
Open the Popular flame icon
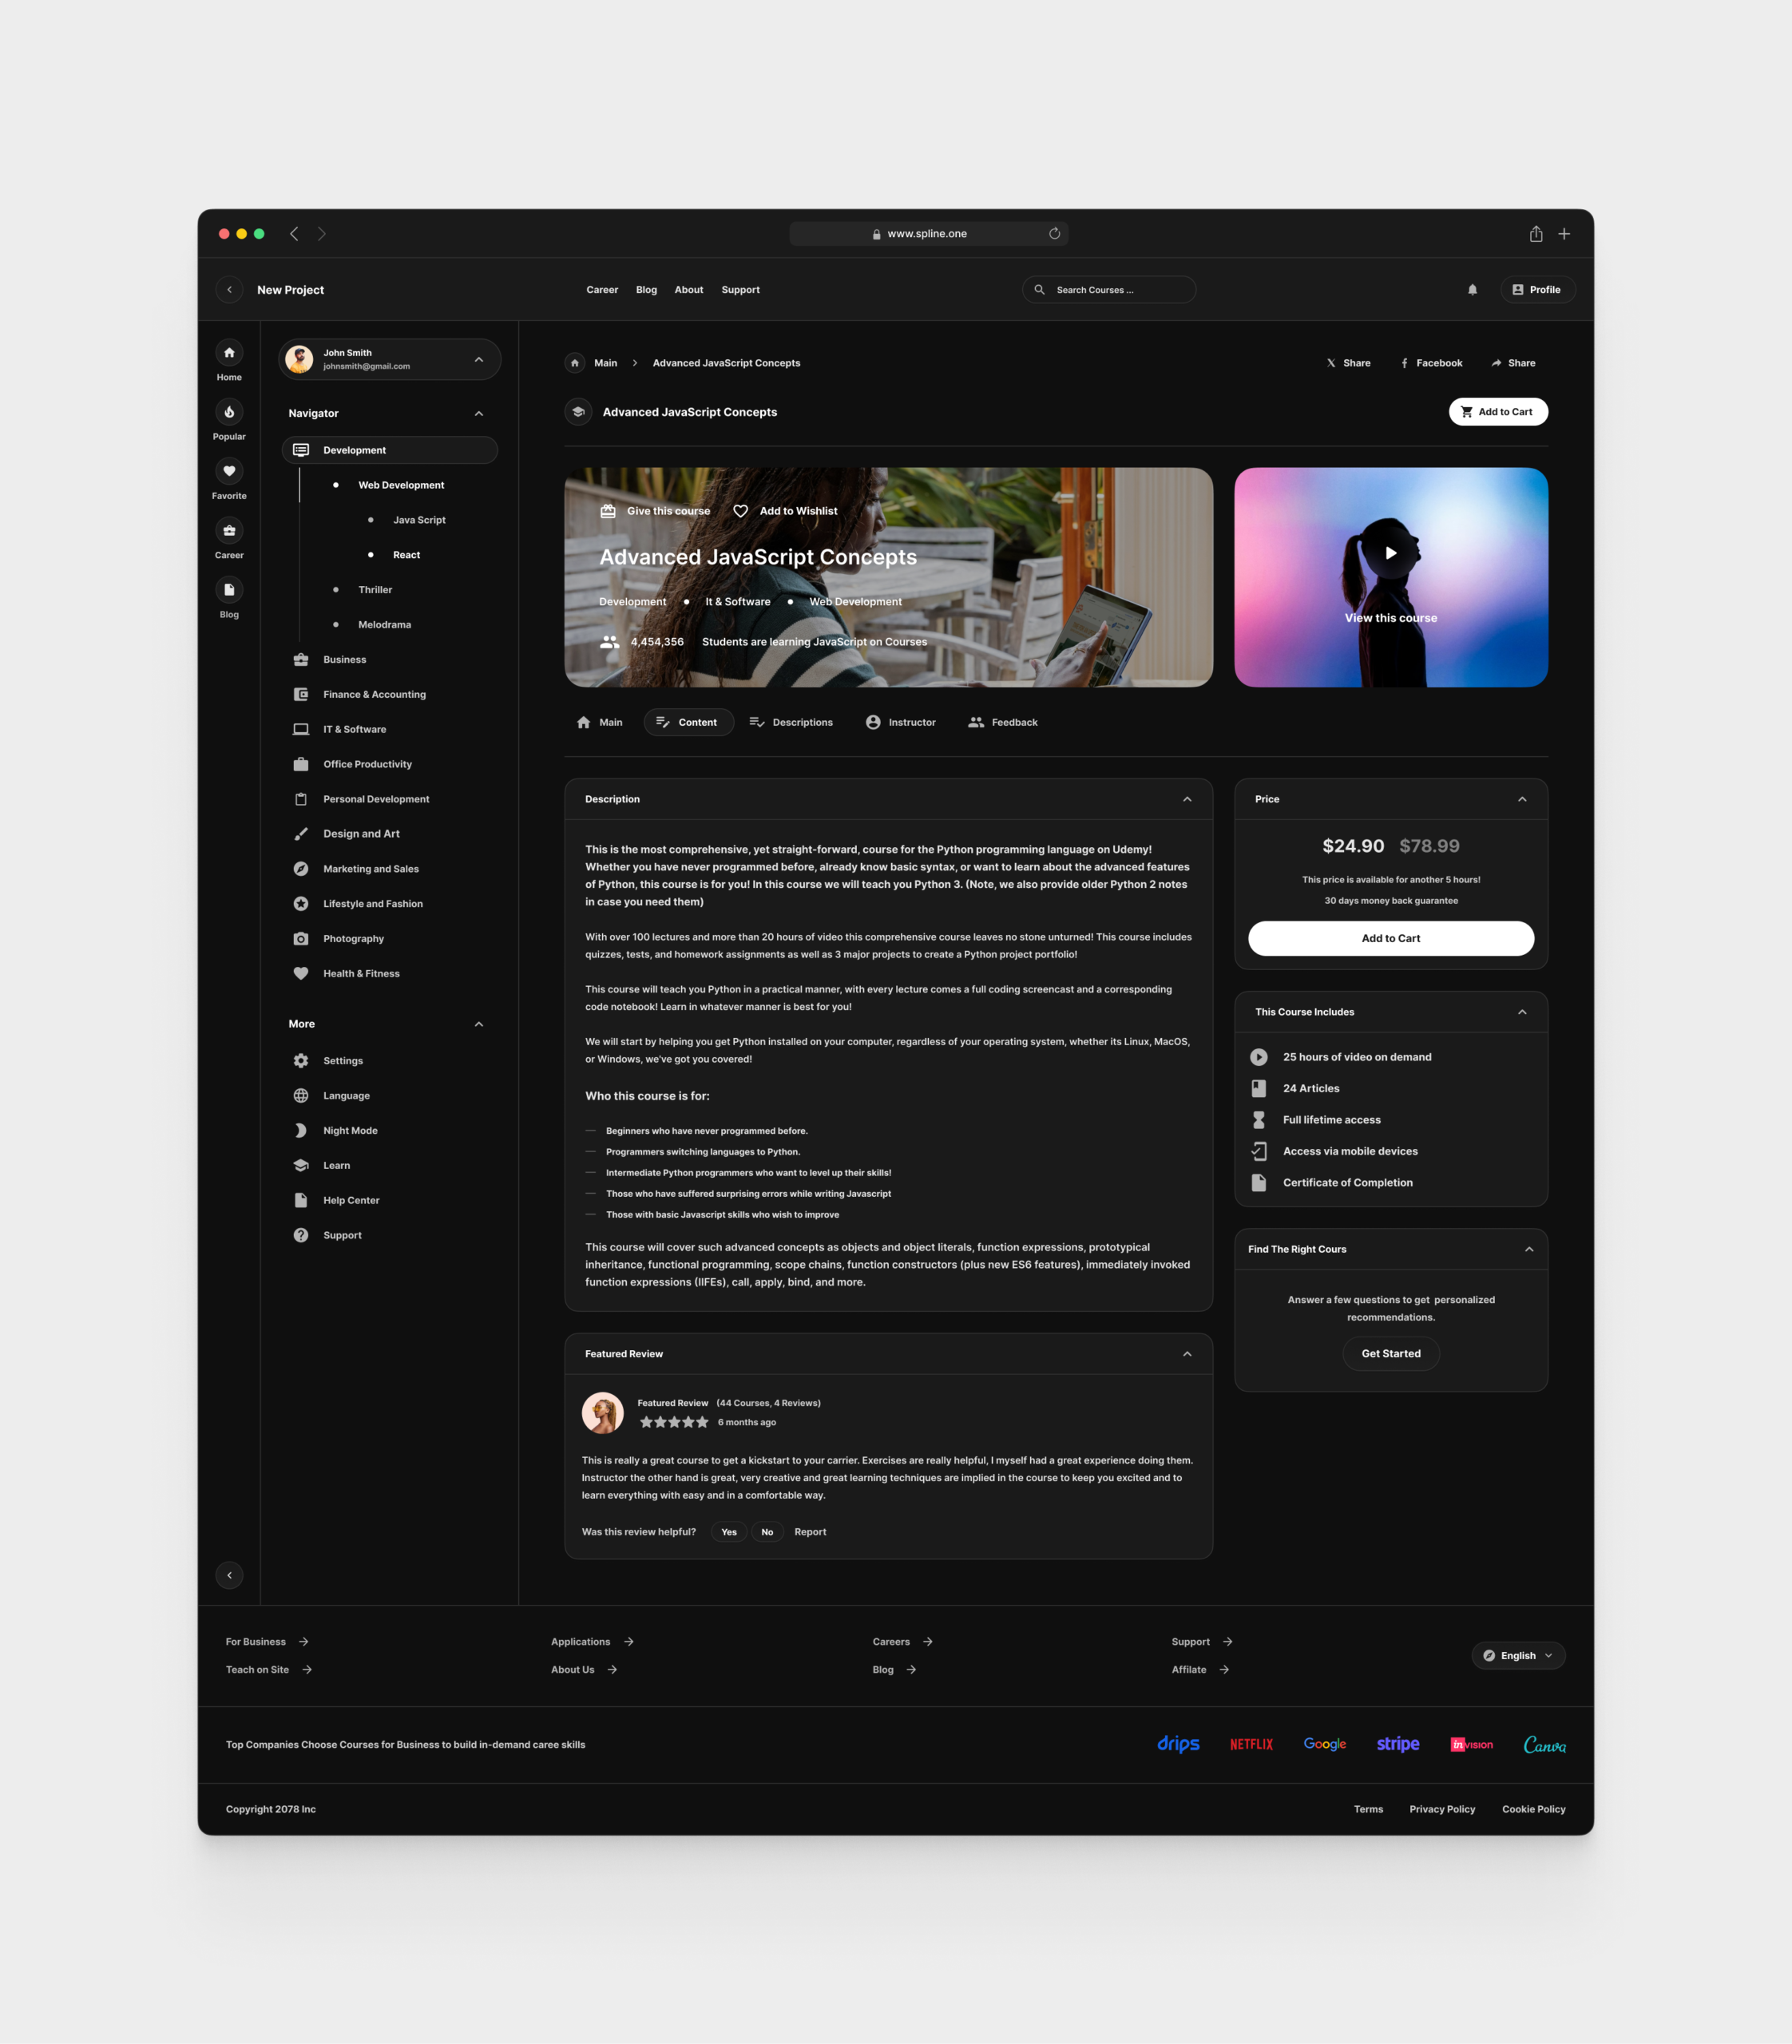click(x=229, y=412)
